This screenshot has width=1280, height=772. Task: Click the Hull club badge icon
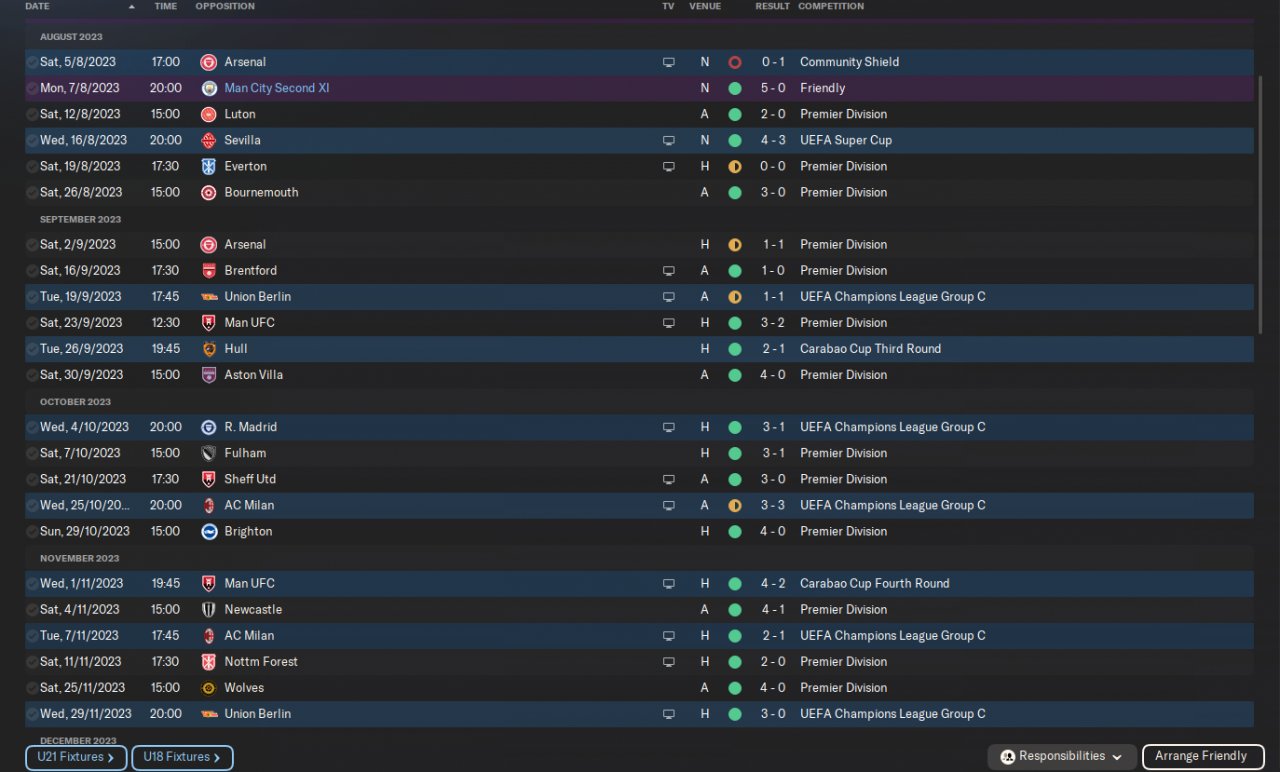(x=208, y=349)
